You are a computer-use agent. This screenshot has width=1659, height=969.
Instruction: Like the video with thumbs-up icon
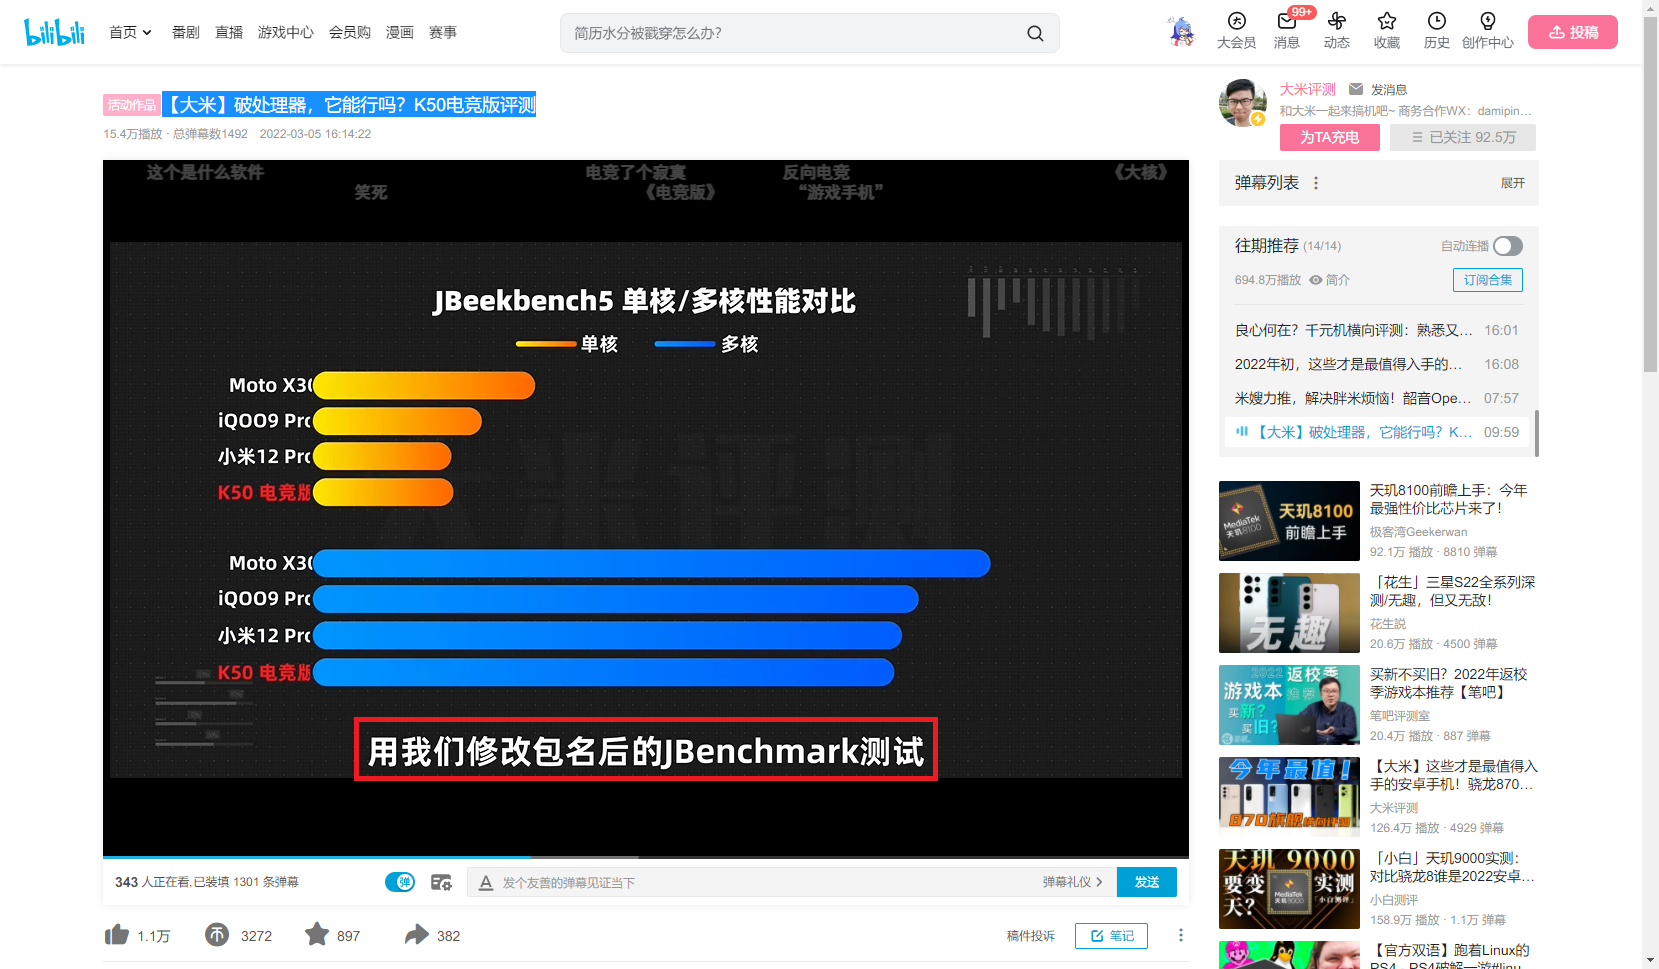coord(117,935)
